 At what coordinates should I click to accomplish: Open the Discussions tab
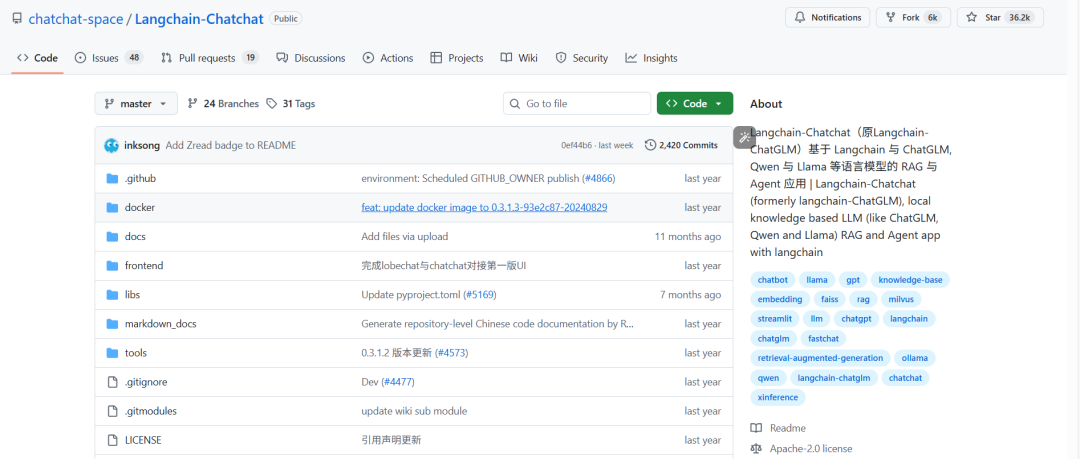coord(311,58)
